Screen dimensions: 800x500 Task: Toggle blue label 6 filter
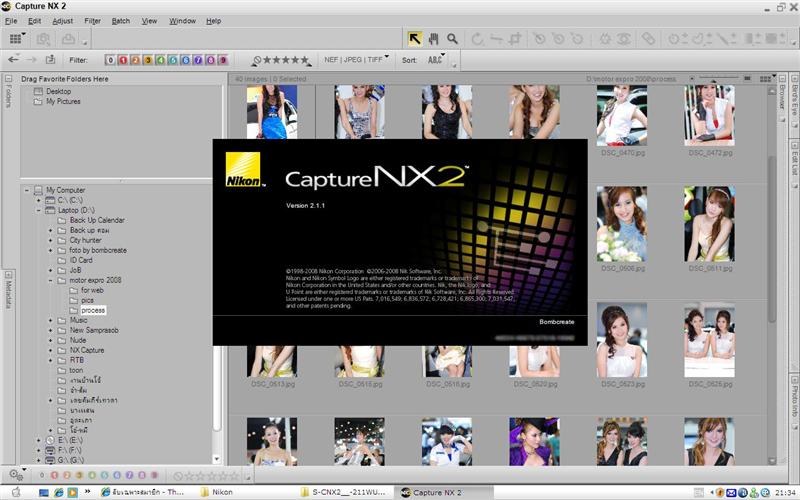point(186,60)
